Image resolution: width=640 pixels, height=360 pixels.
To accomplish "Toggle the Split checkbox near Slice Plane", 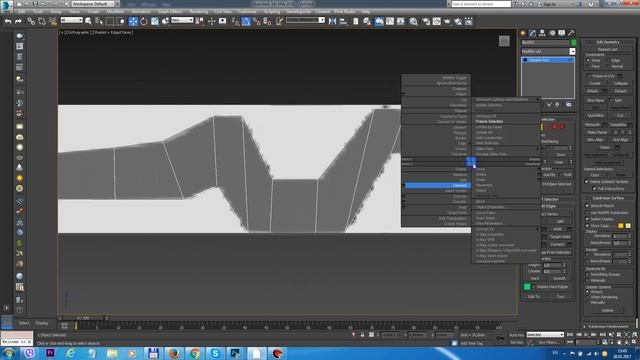I will (611, 100).
